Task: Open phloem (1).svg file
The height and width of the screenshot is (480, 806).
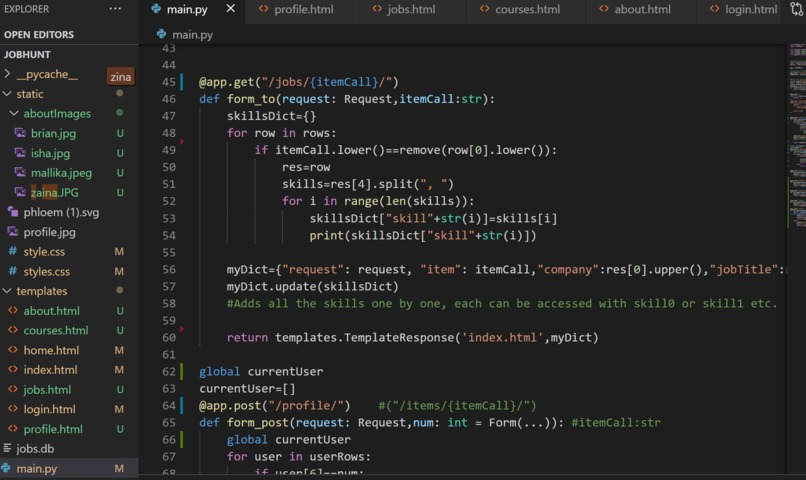Action: coord(61,212)
